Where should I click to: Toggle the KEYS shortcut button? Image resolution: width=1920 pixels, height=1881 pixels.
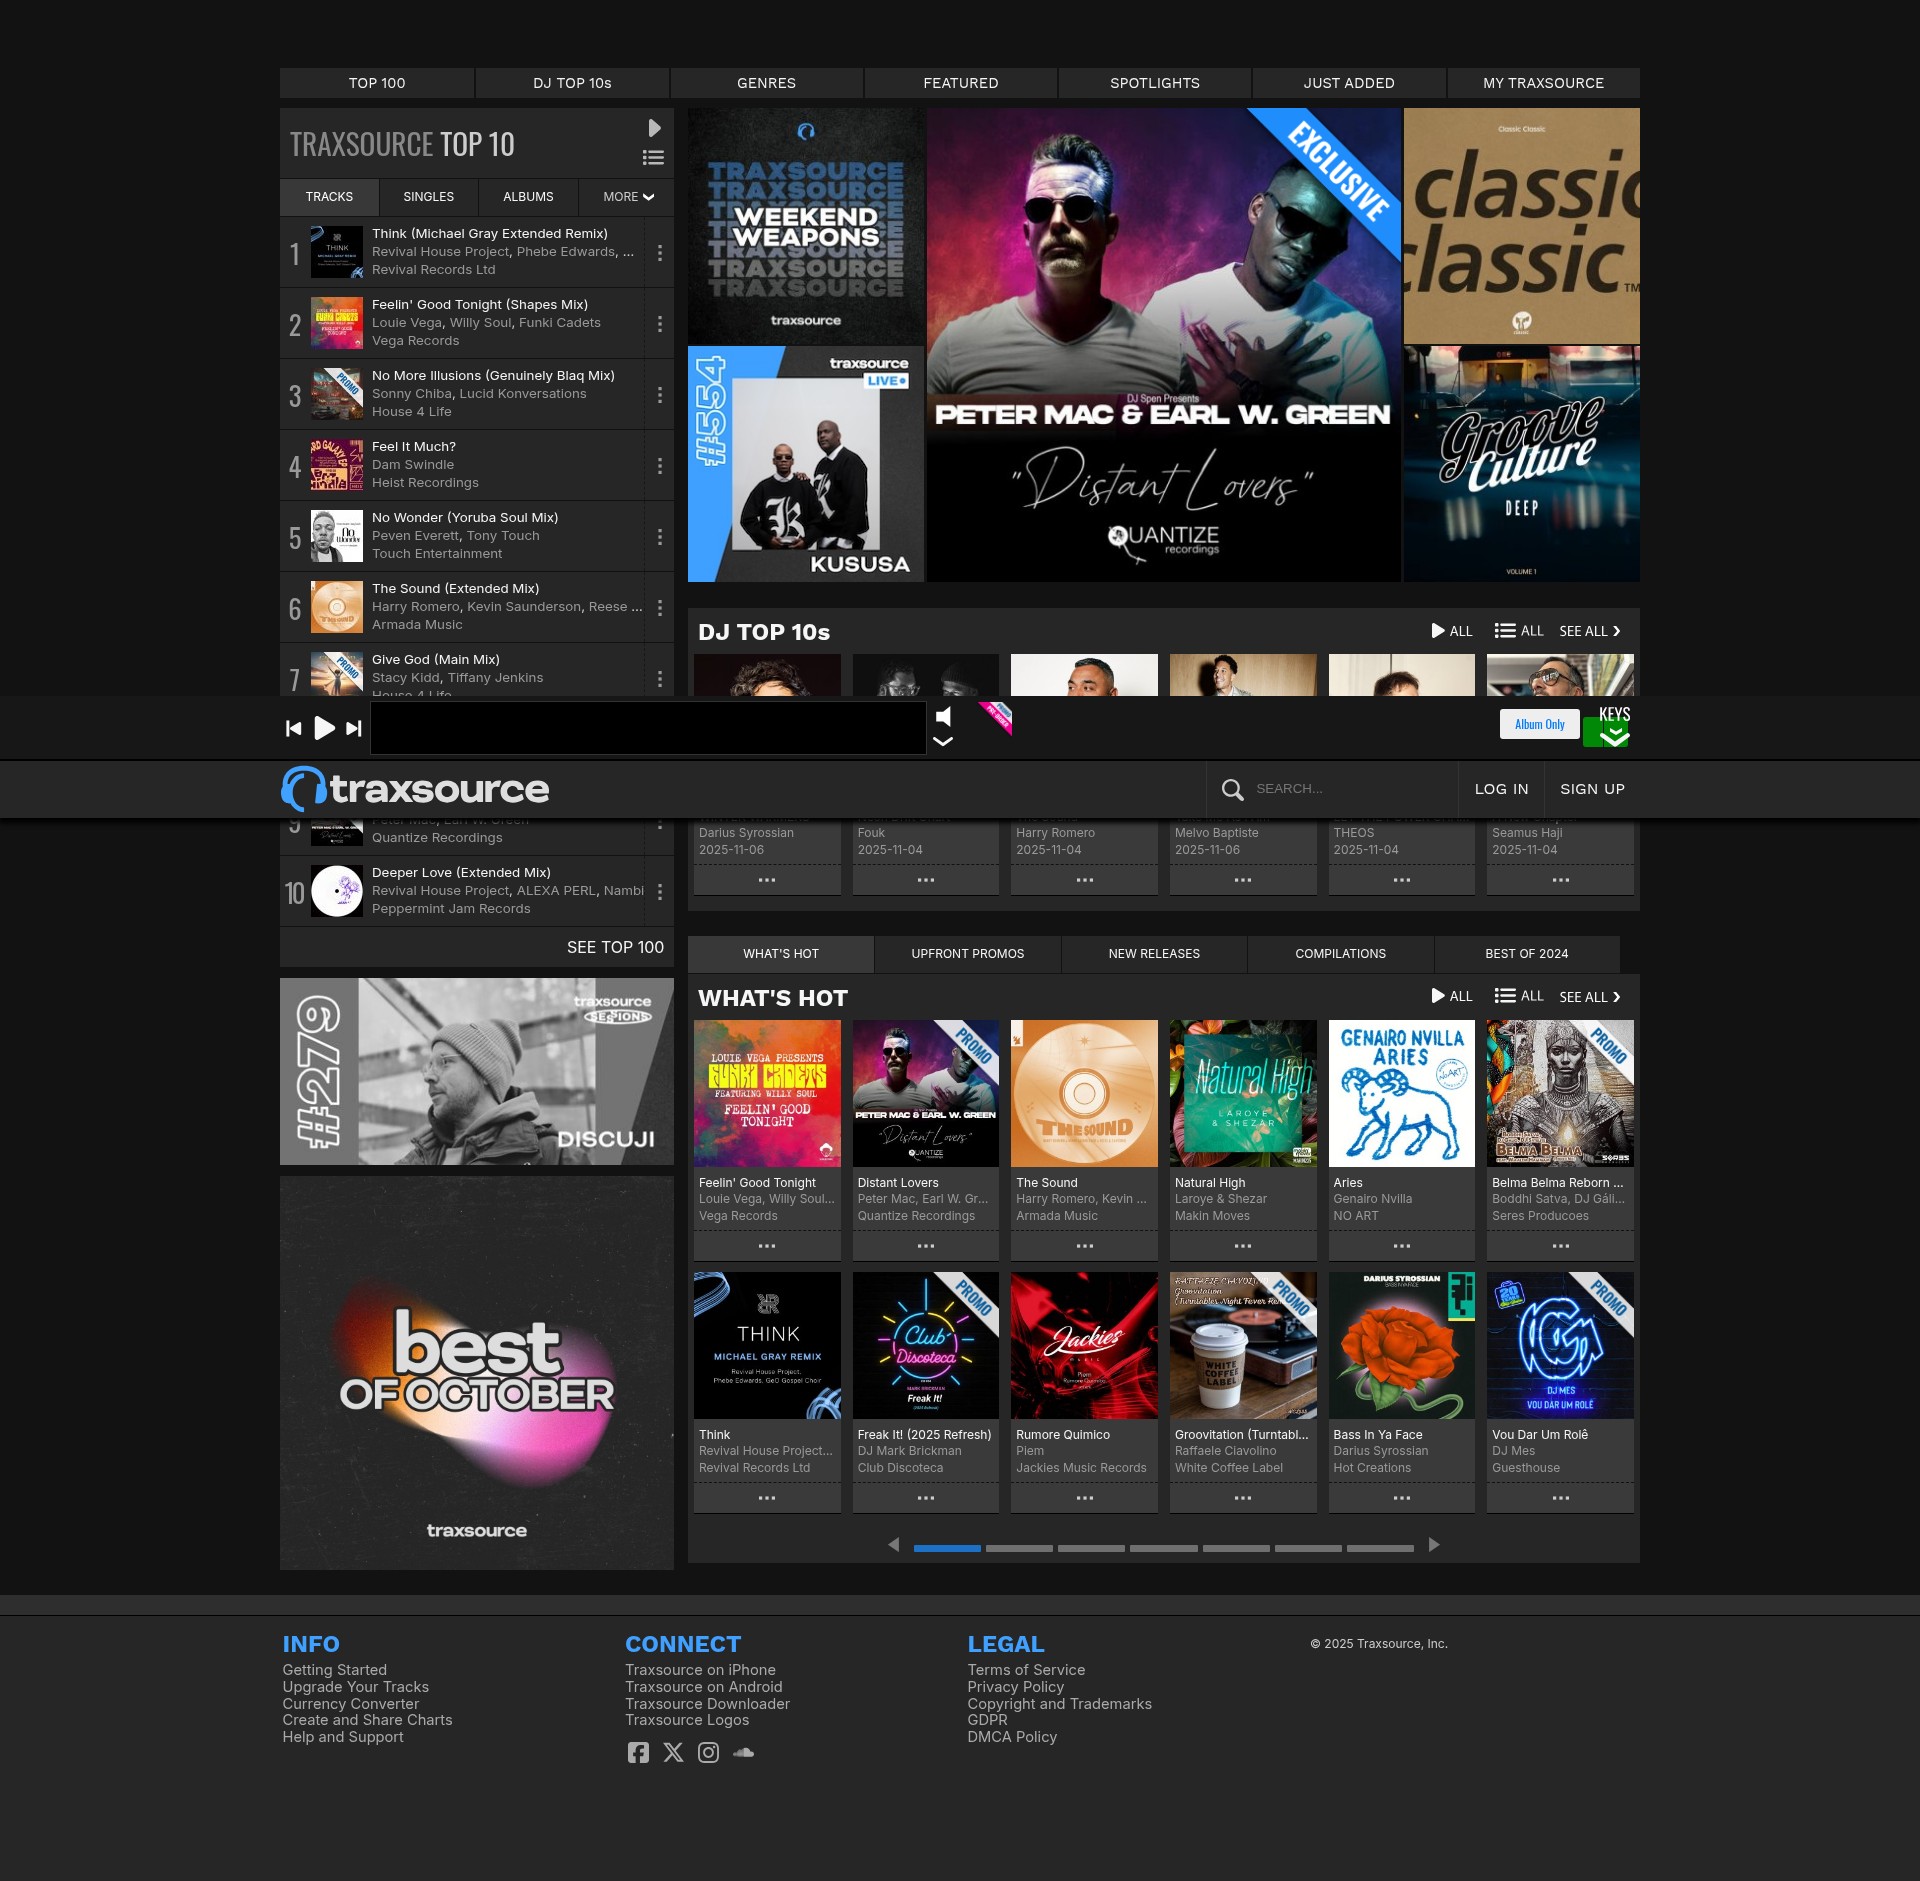pos(1614,727)
